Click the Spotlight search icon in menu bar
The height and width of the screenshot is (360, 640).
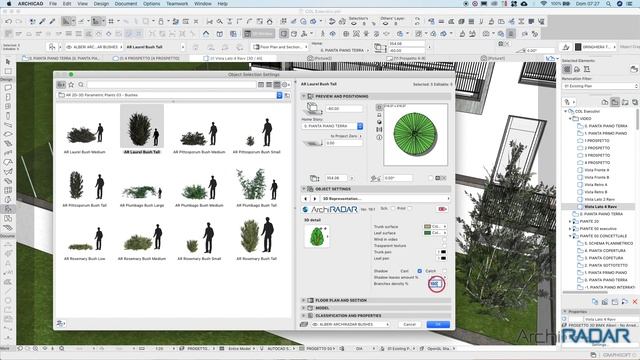(609, 4)
